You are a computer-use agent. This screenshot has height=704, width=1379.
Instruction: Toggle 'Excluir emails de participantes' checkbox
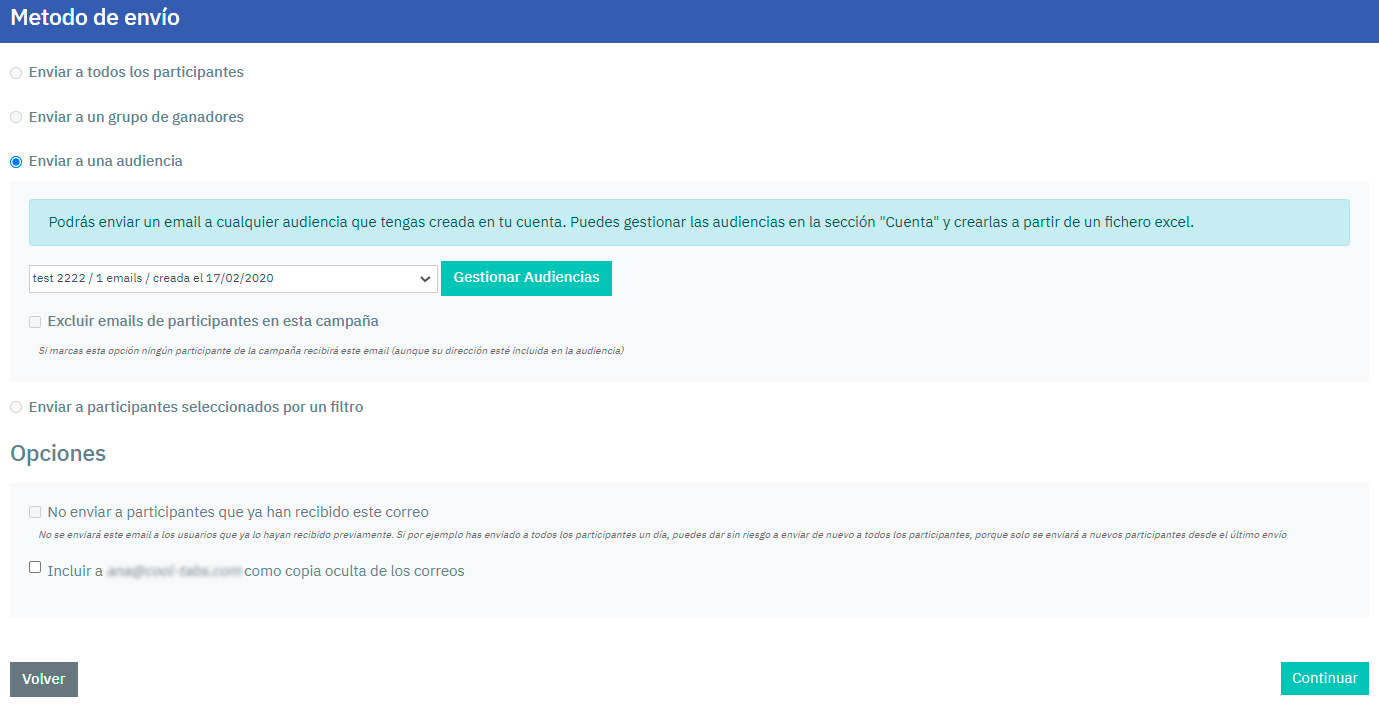(x=36, y=322)
